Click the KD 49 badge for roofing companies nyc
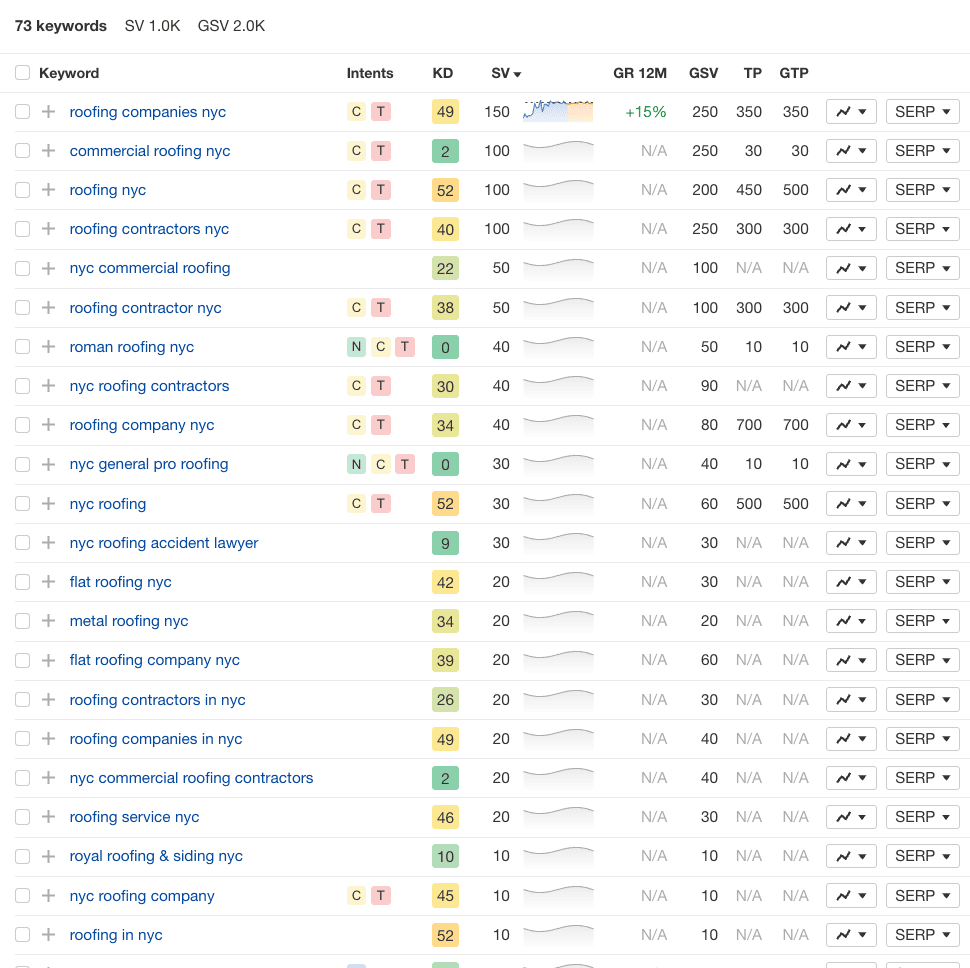Image resolution: width=970 pixels, height=968 pixels. pyautogui.click(x=445, y=112)
